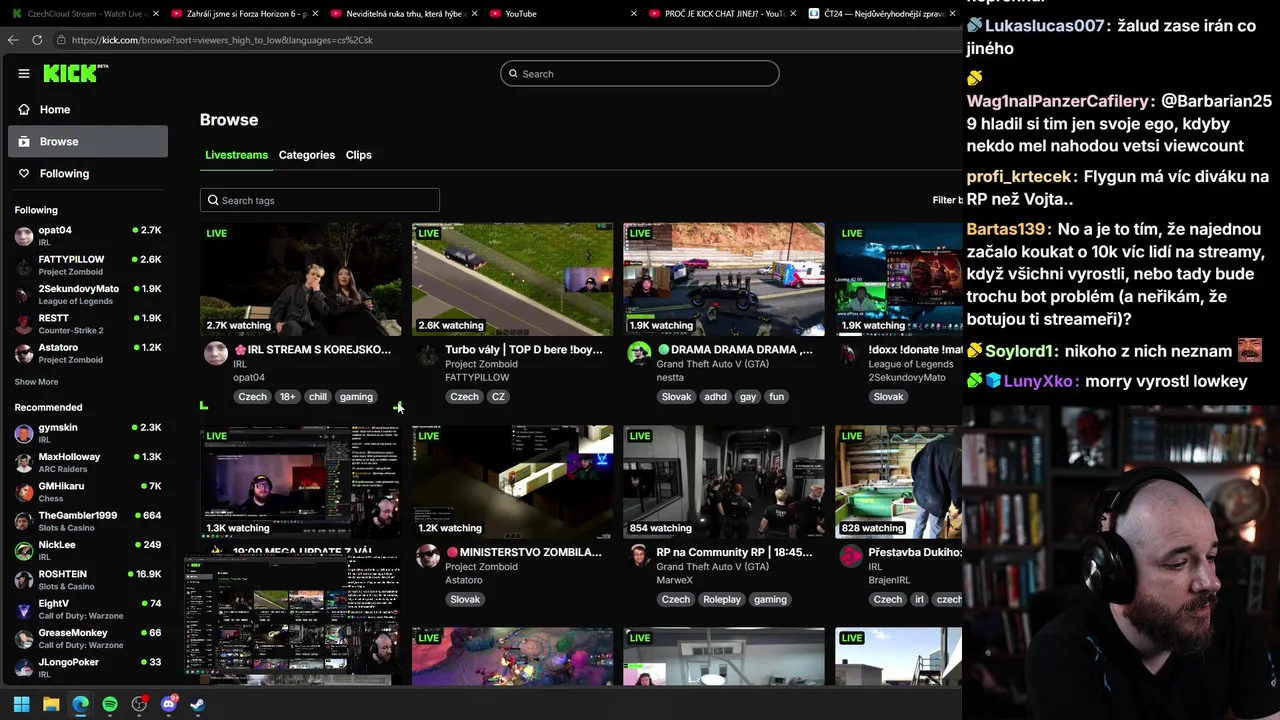Click the Home house icon
Image resolution: width=1280 pixels, height=720 pixels.
24,109
